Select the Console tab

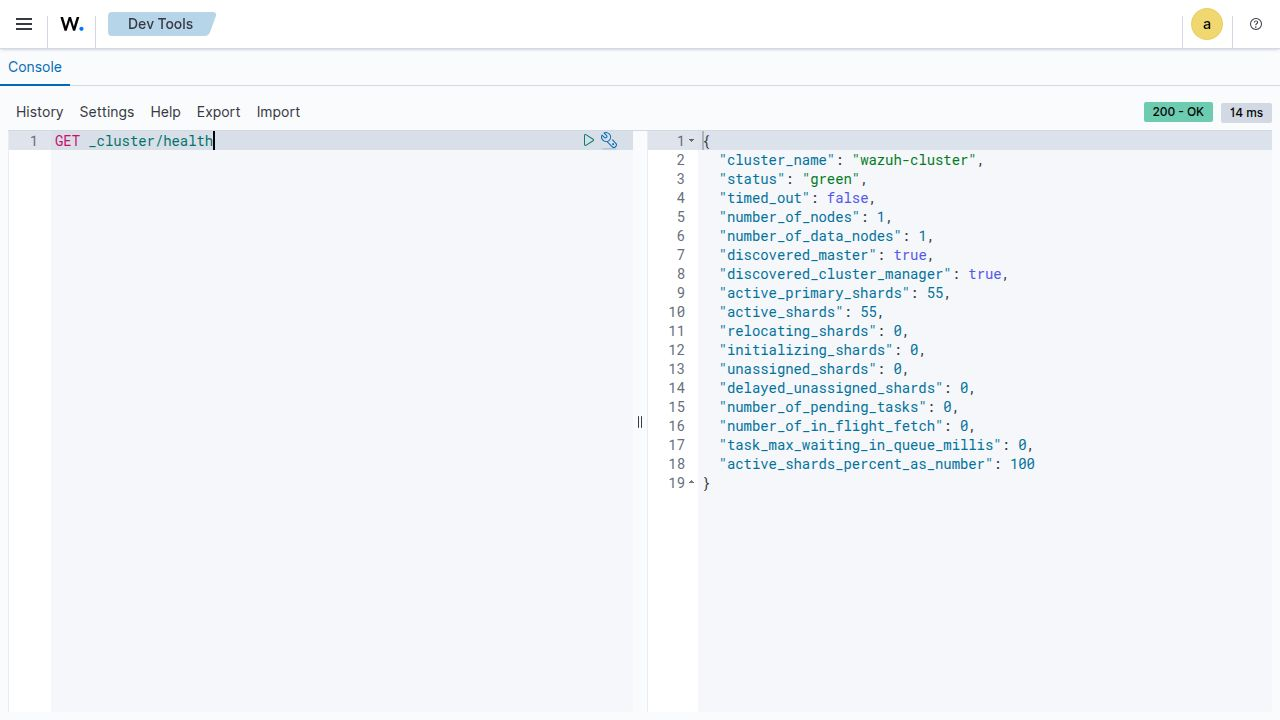click(x=35, y=67)
